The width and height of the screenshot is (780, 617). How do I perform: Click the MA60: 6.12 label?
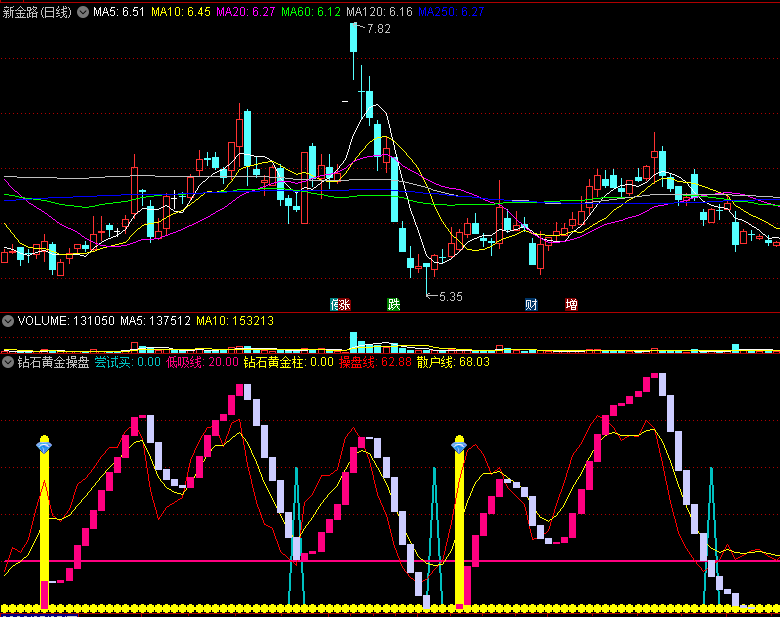pos(311,12)
